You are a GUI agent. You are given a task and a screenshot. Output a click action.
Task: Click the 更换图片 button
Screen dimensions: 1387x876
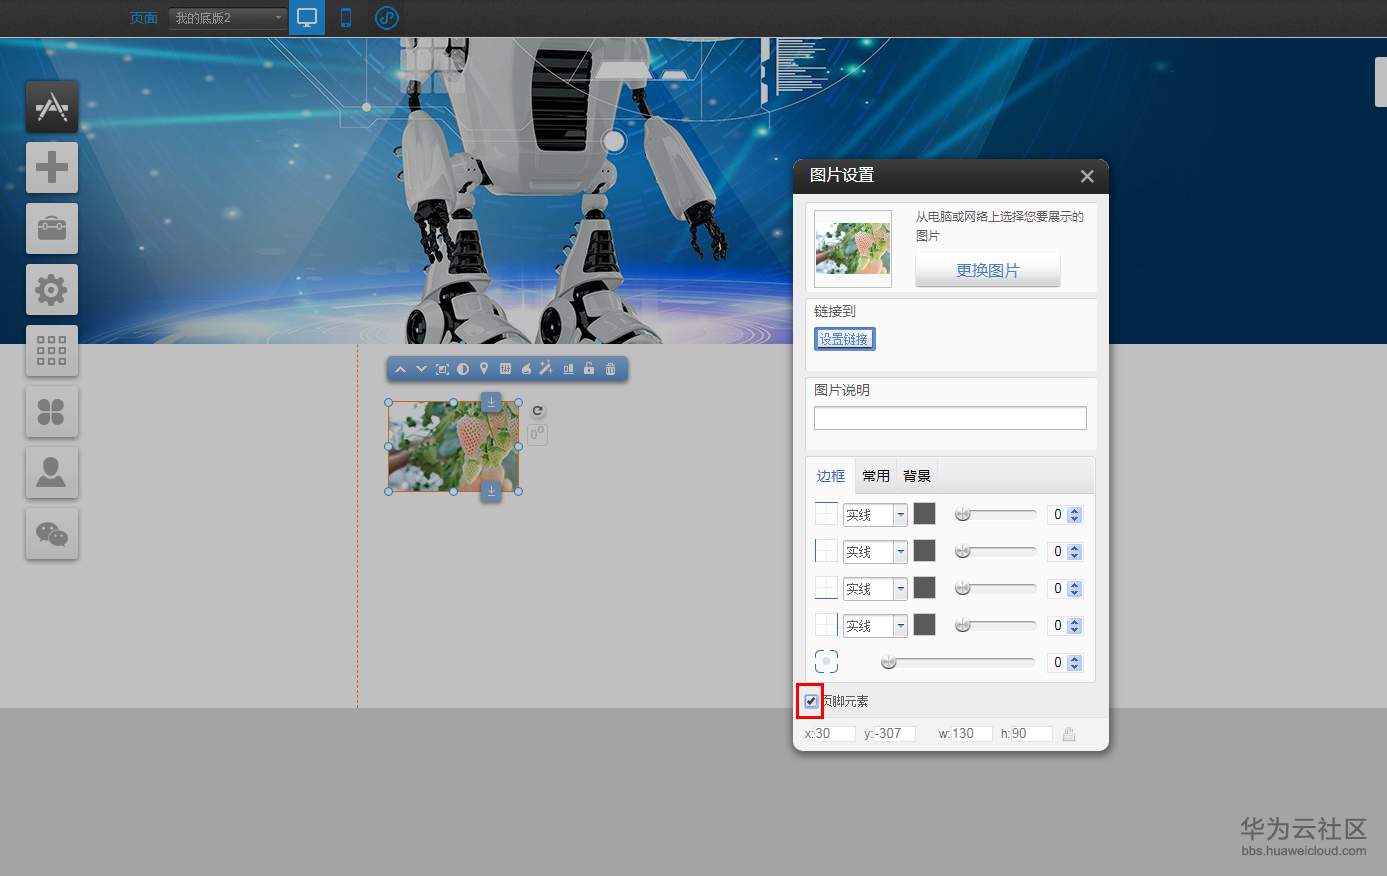pyautogui.click(x=988, y=270)
